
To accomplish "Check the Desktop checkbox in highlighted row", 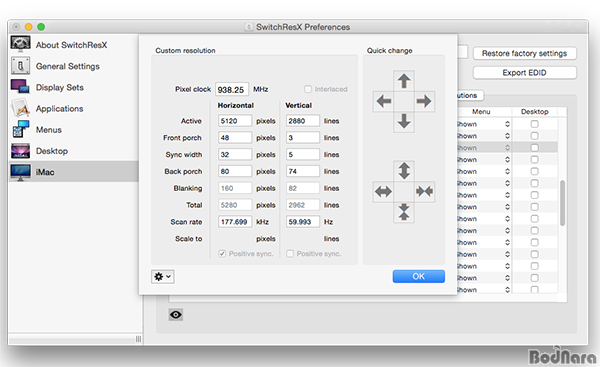I will click(x=535, y=148).
